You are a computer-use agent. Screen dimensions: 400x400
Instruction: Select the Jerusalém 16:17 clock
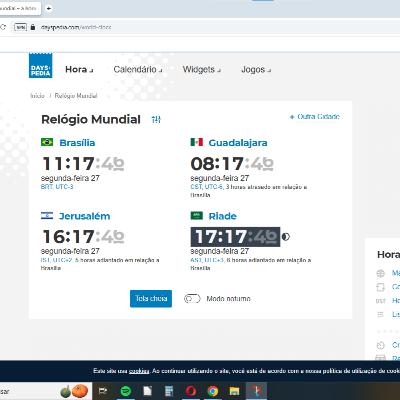(x=83, y=237)
